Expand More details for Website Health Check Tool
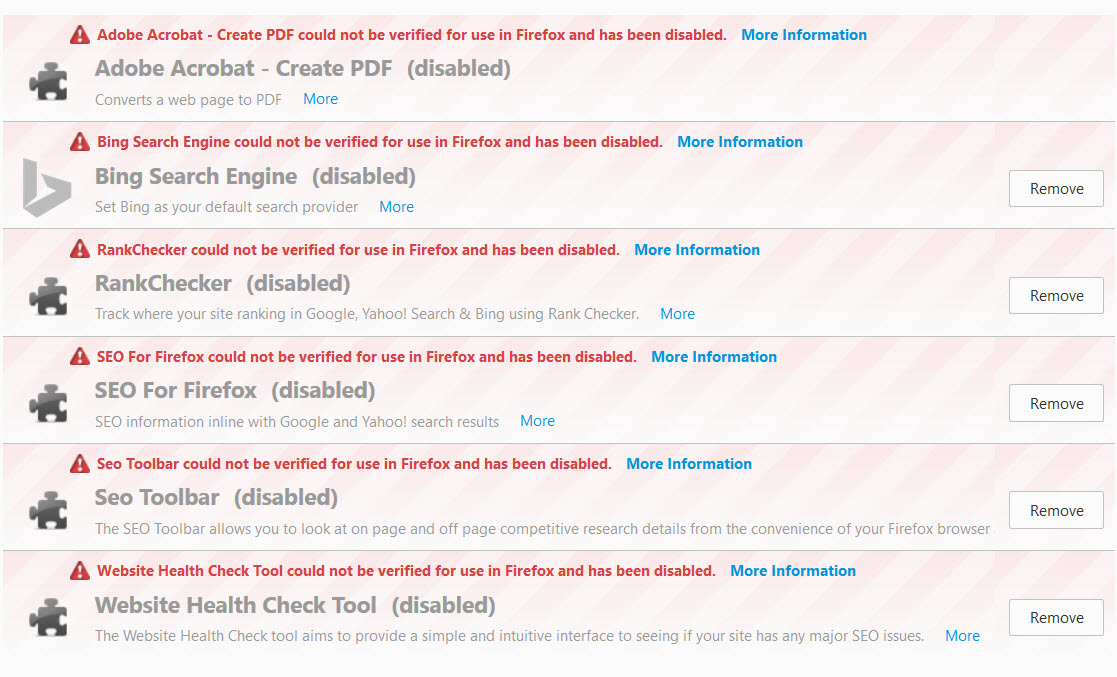The width and height of the screenshot is (1117, 677). tap(962, 636)
